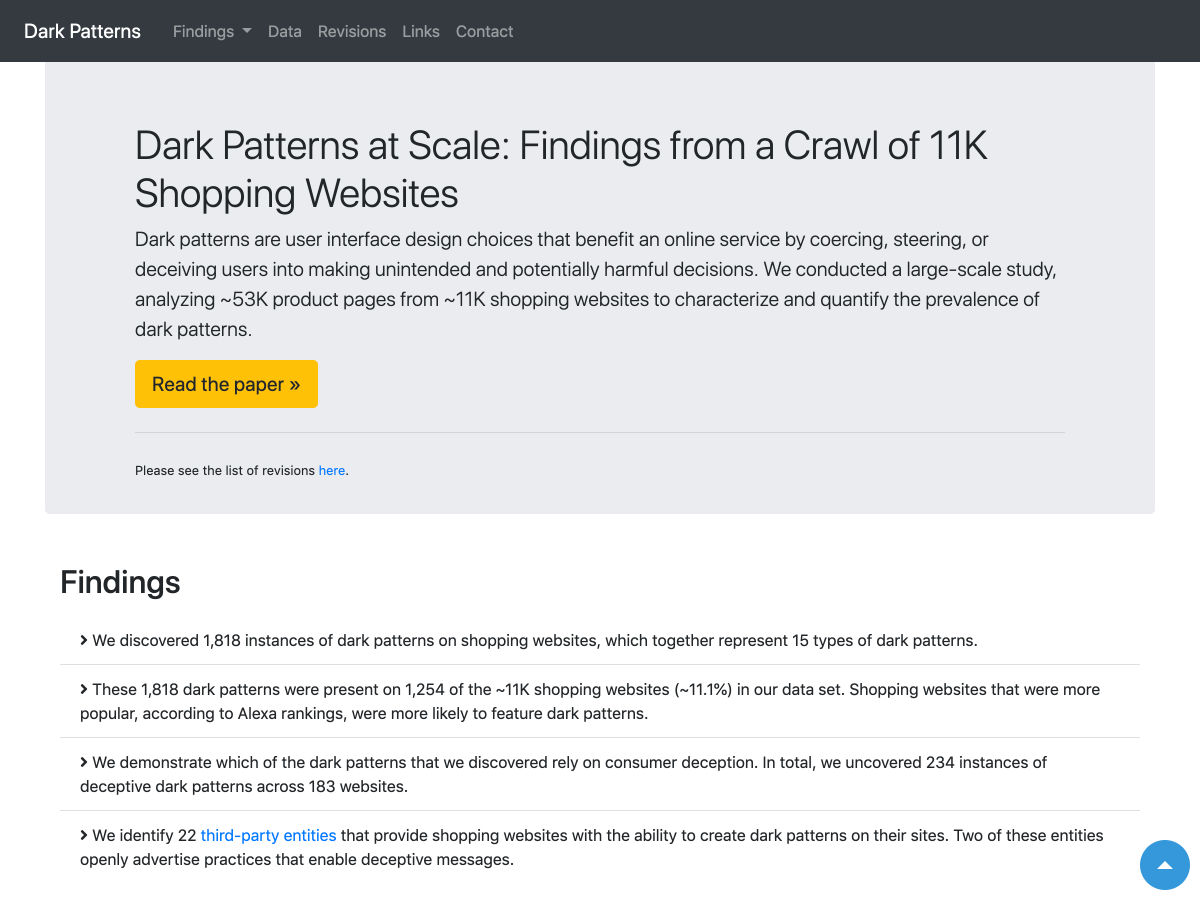Select the Links nav item

(x=420, y=31)
